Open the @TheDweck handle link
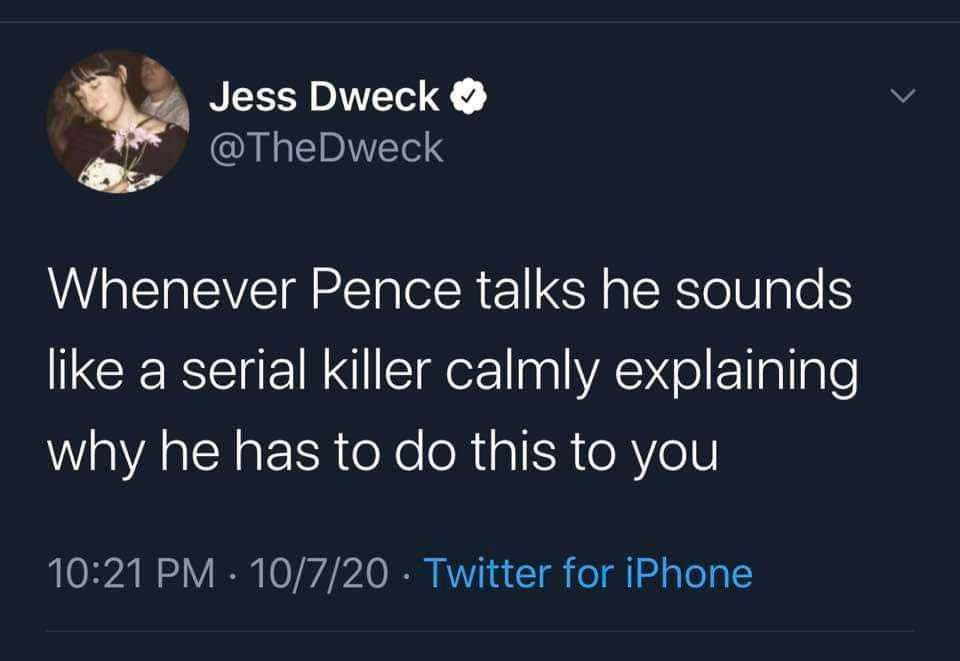This screenshot has width=960, height=661. coord(325,147)
